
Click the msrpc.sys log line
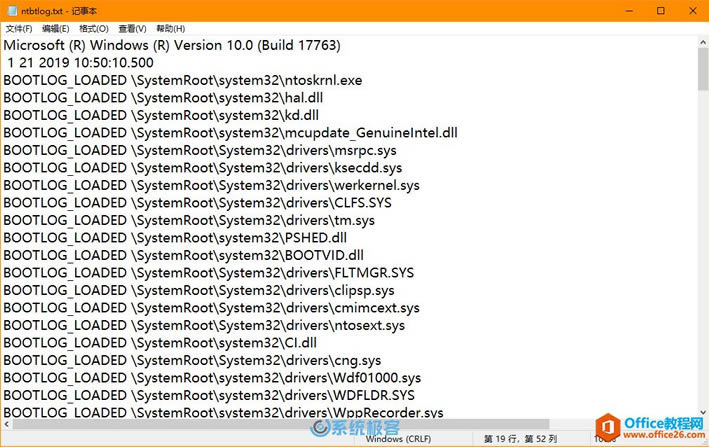pos(200,151)
